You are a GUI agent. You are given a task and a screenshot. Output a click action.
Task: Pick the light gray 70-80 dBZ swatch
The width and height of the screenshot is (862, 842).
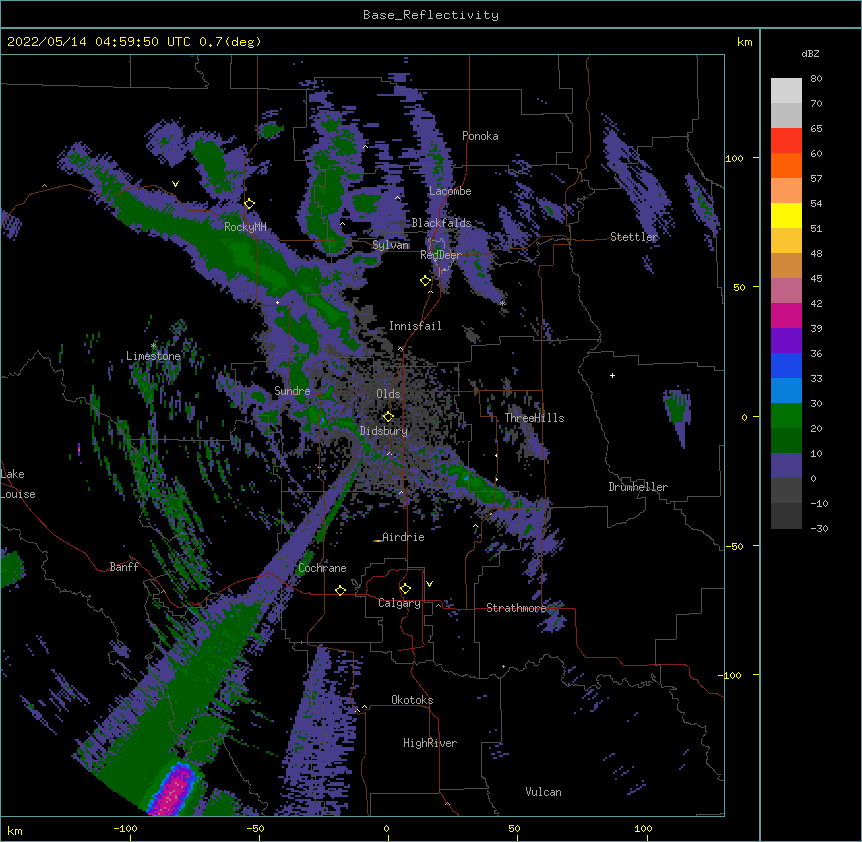tap(786, 91)
